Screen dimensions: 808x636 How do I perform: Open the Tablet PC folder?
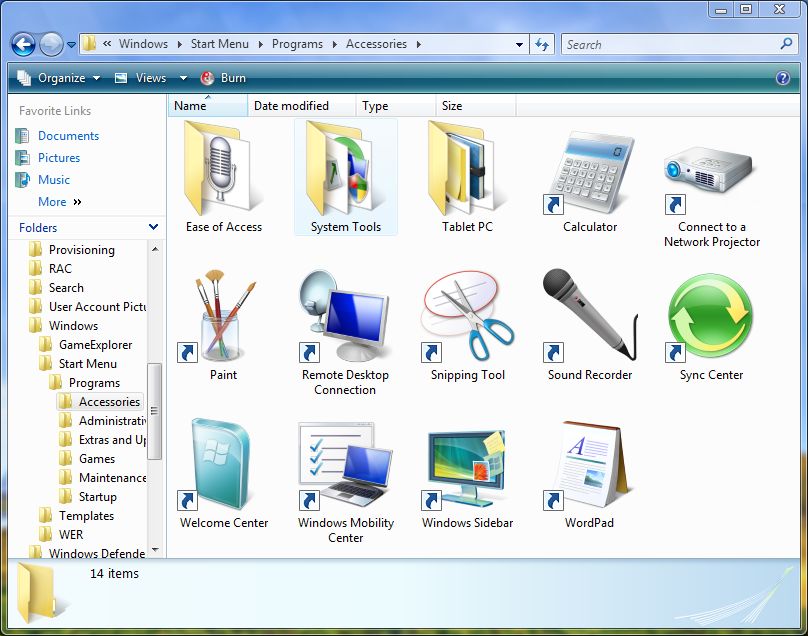click(467, 177)
